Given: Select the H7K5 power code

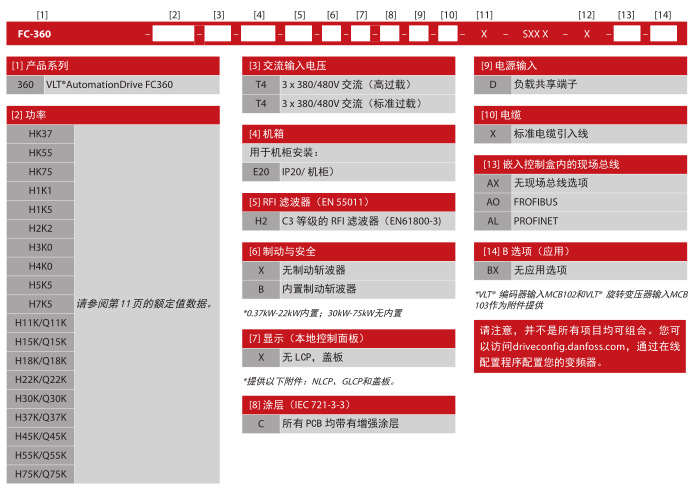Looking at the screenshot, I should tap(40, 304).
